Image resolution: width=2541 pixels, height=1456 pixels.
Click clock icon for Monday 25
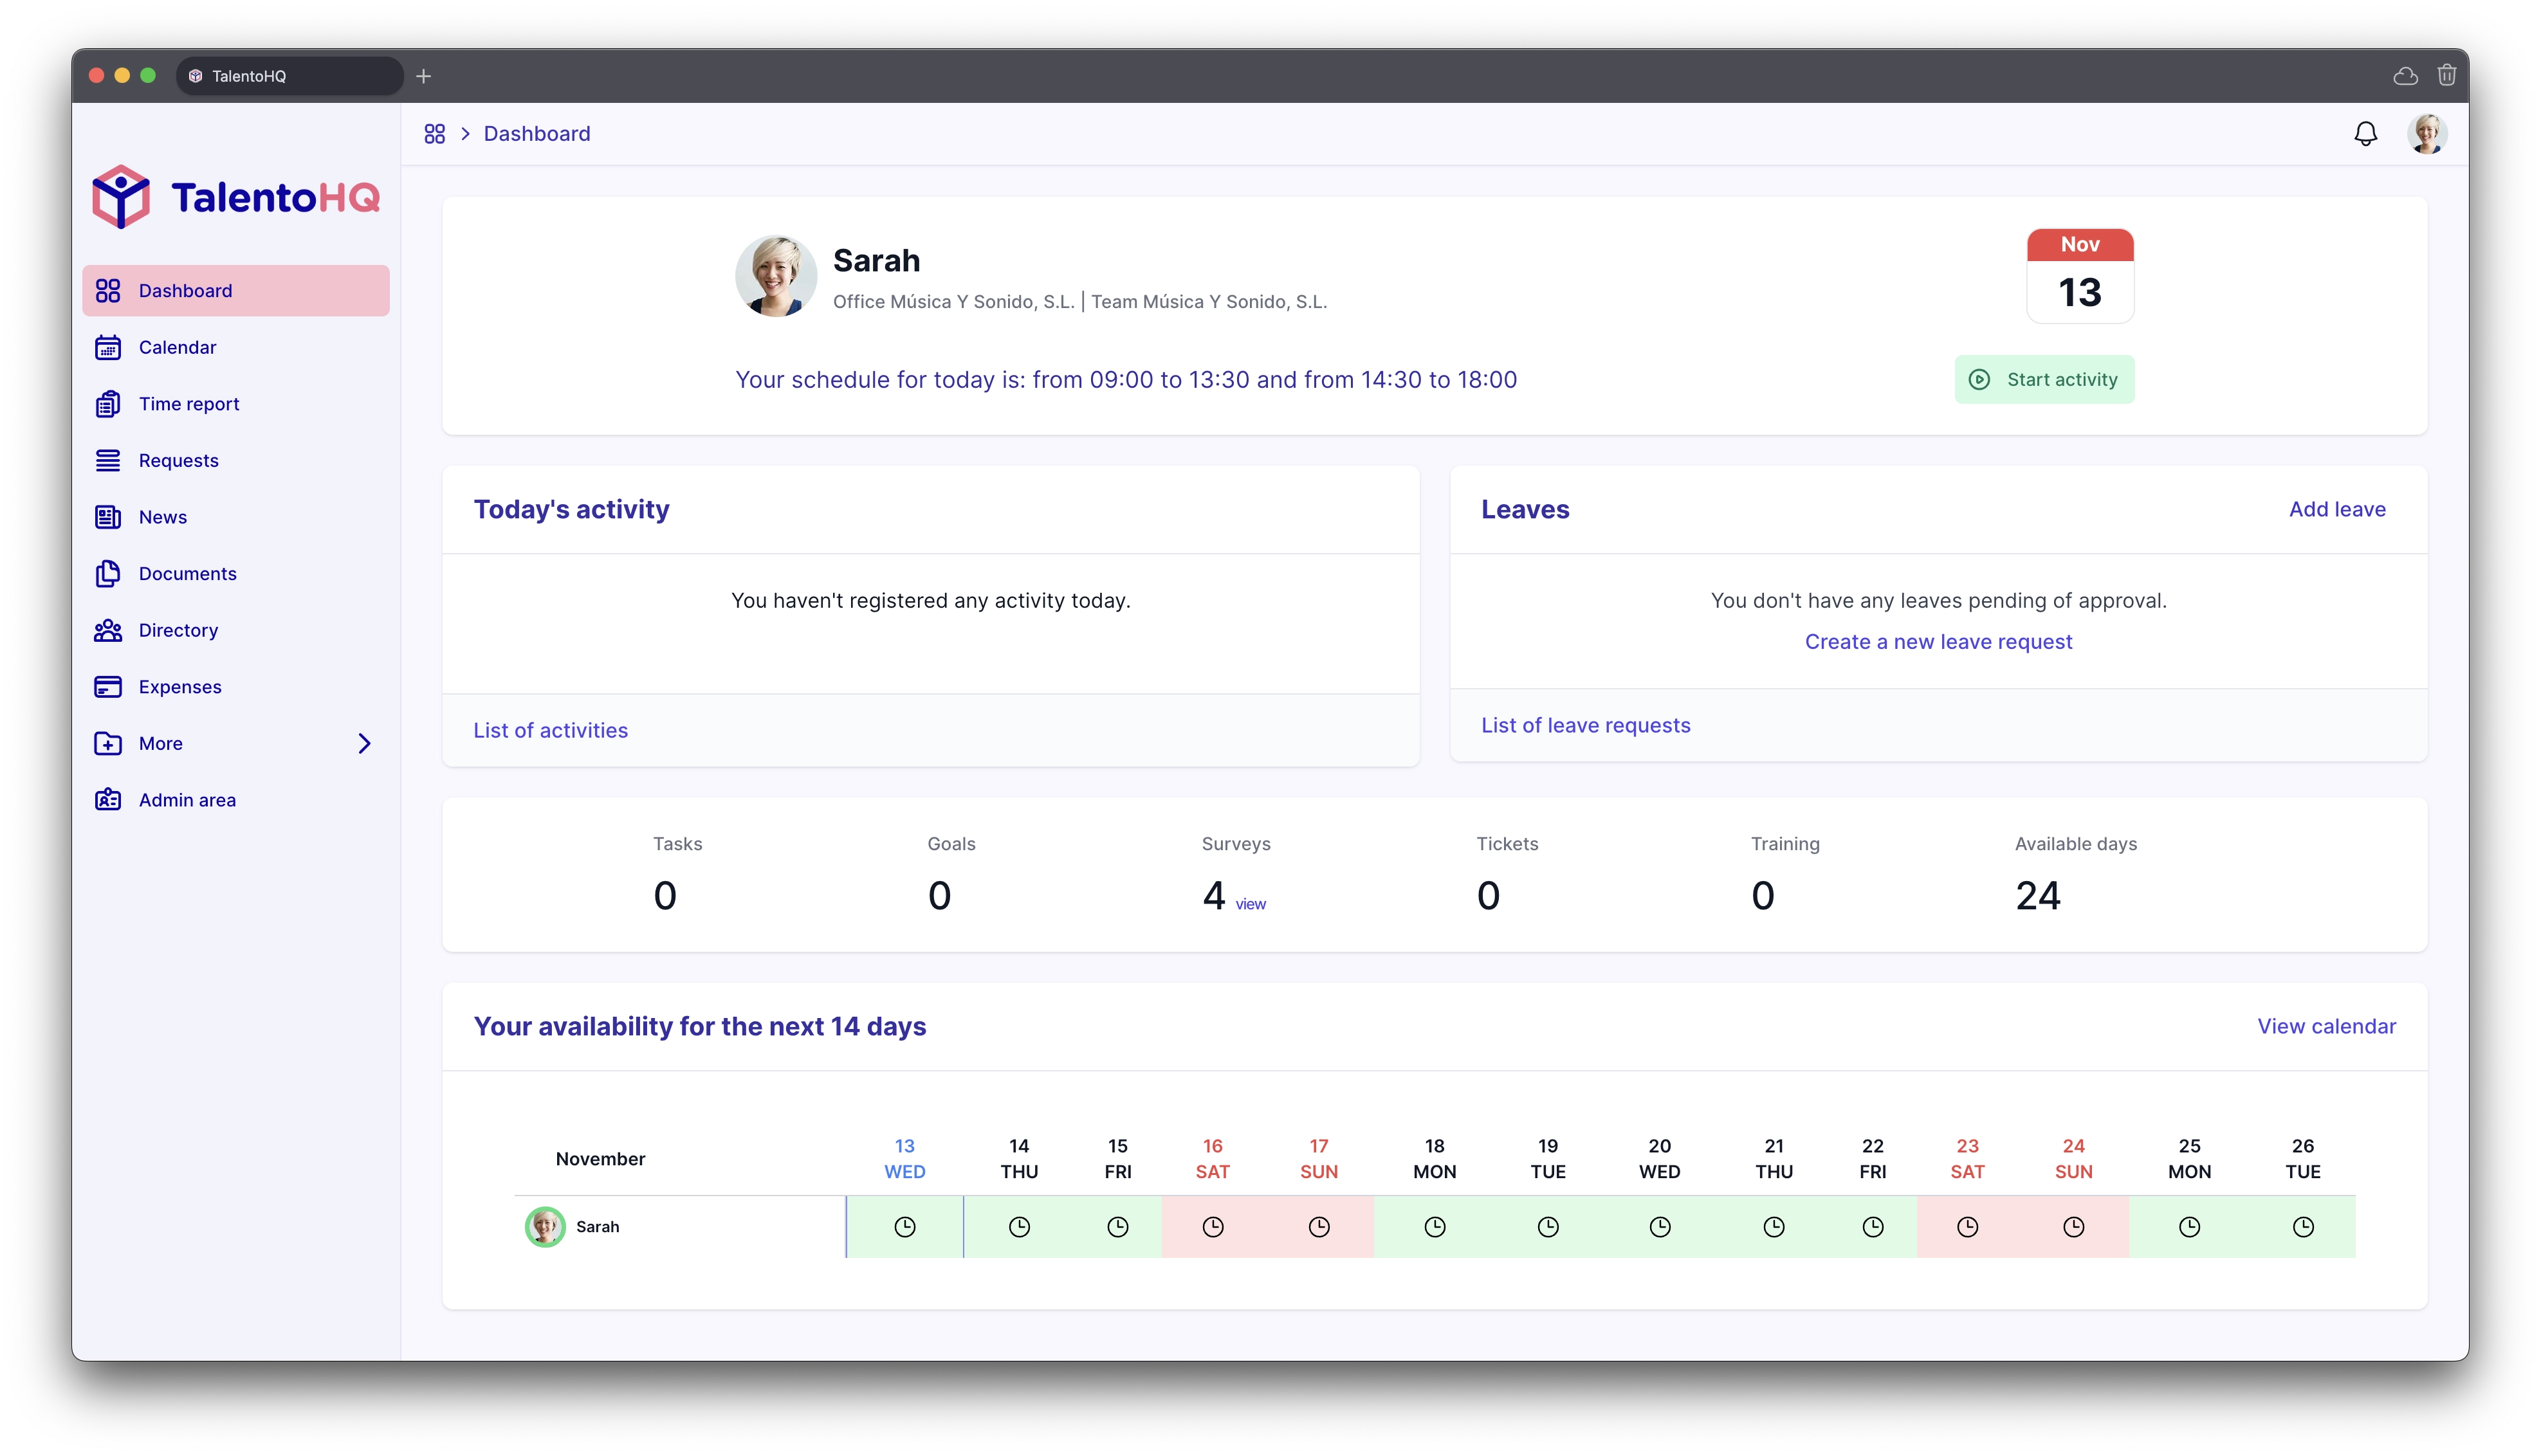[2189, 1227]
